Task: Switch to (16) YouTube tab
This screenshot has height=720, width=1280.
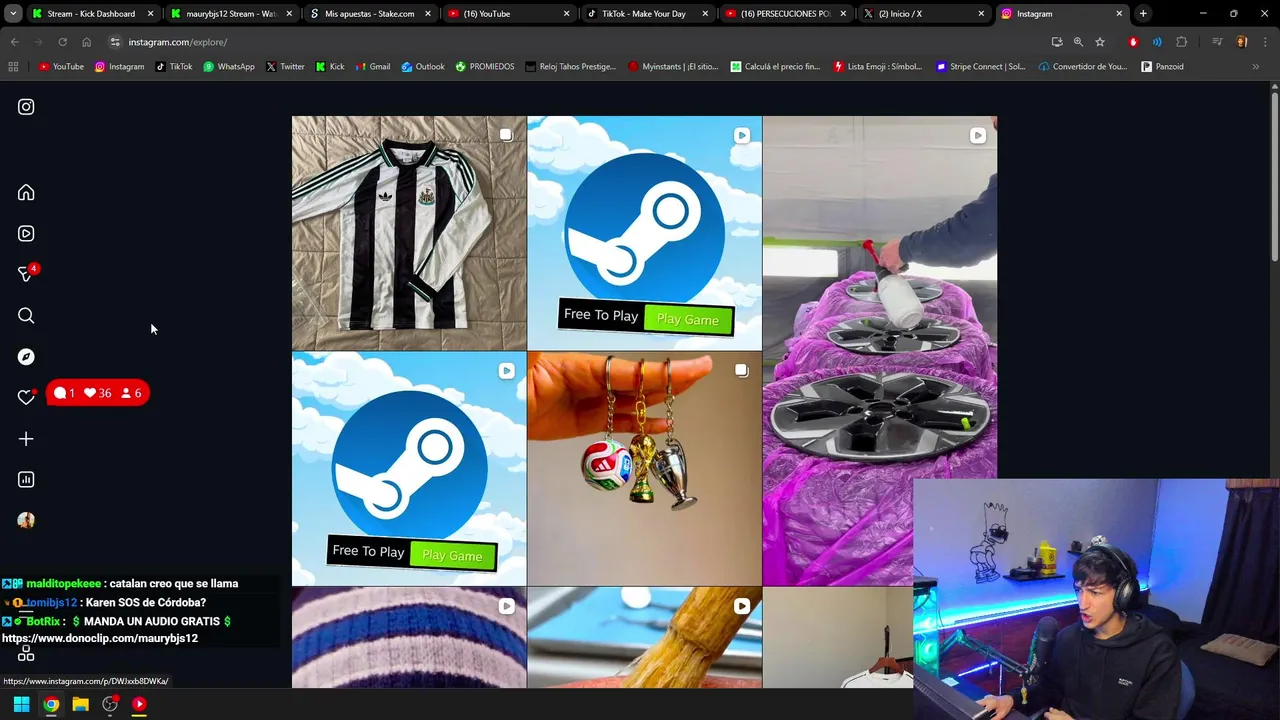Action: (508, 14)
